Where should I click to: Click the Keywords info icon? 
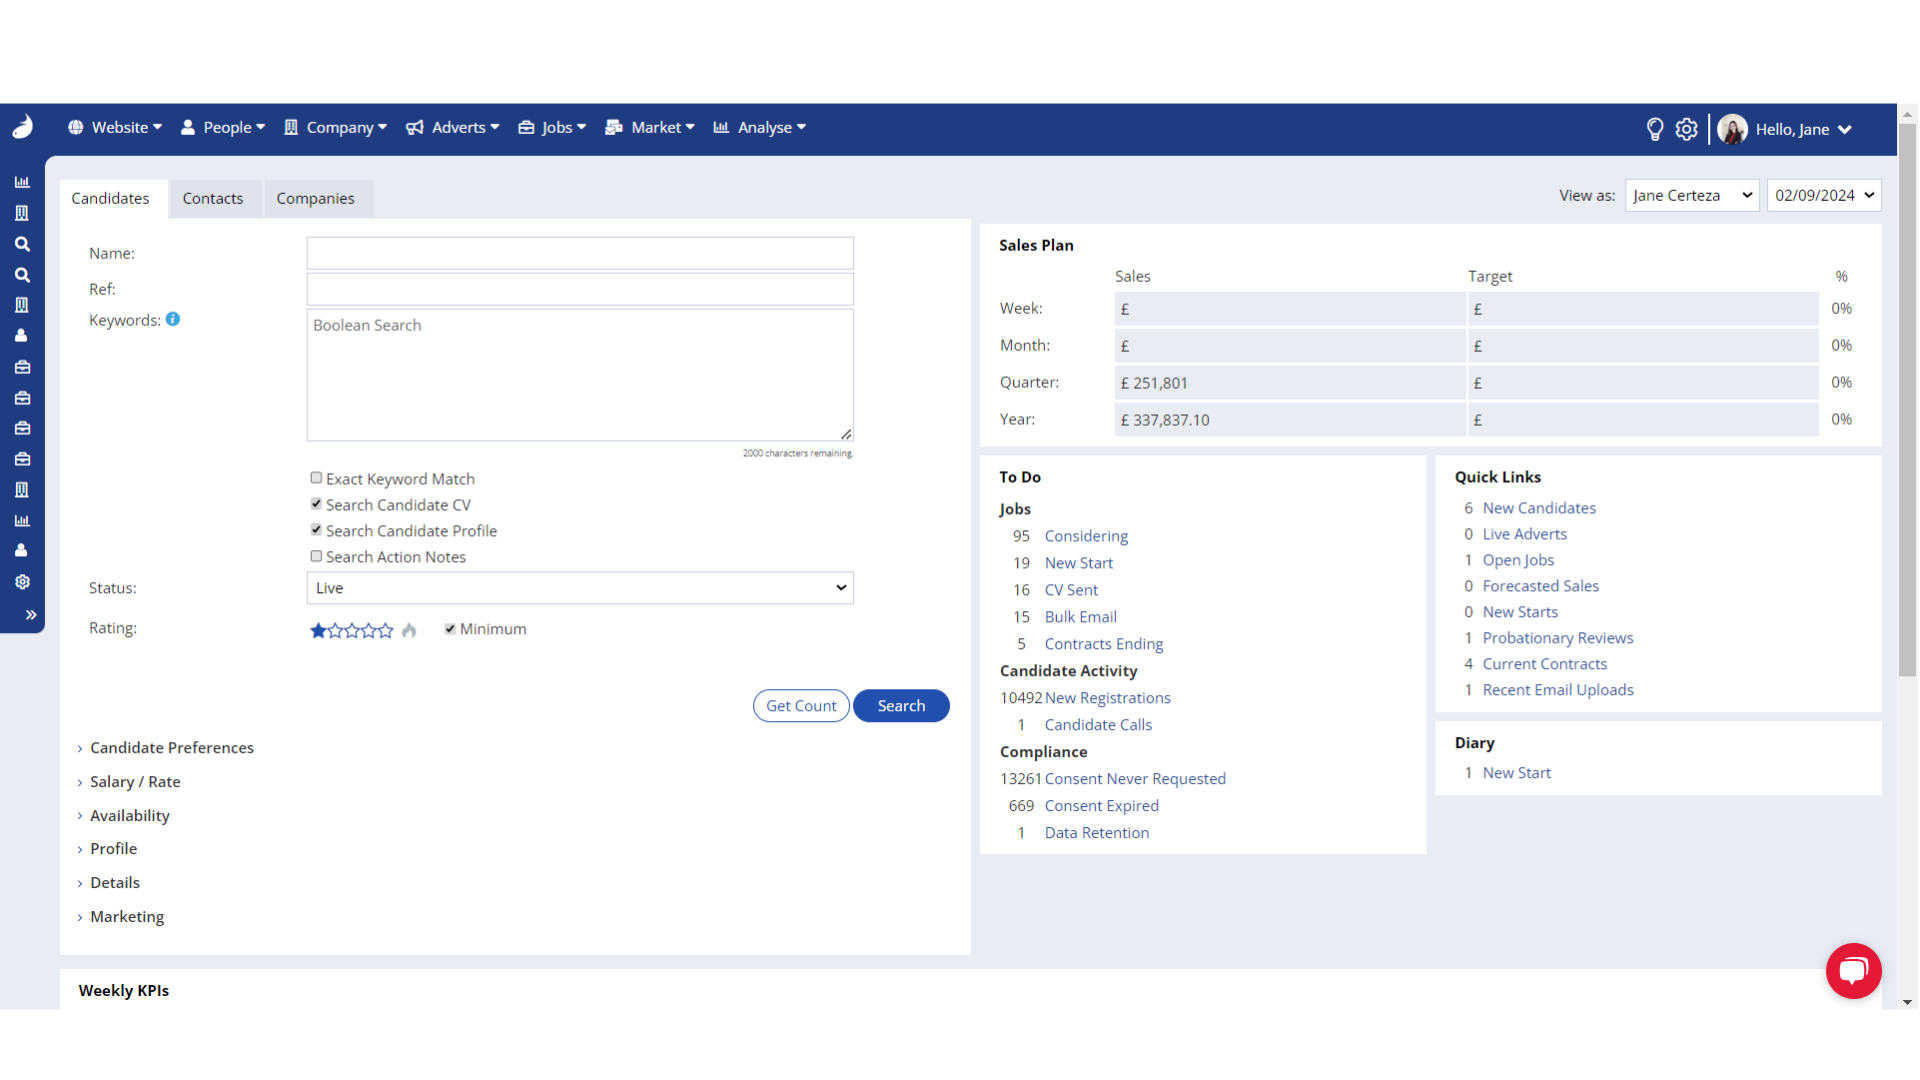click(x=173, y=319)
